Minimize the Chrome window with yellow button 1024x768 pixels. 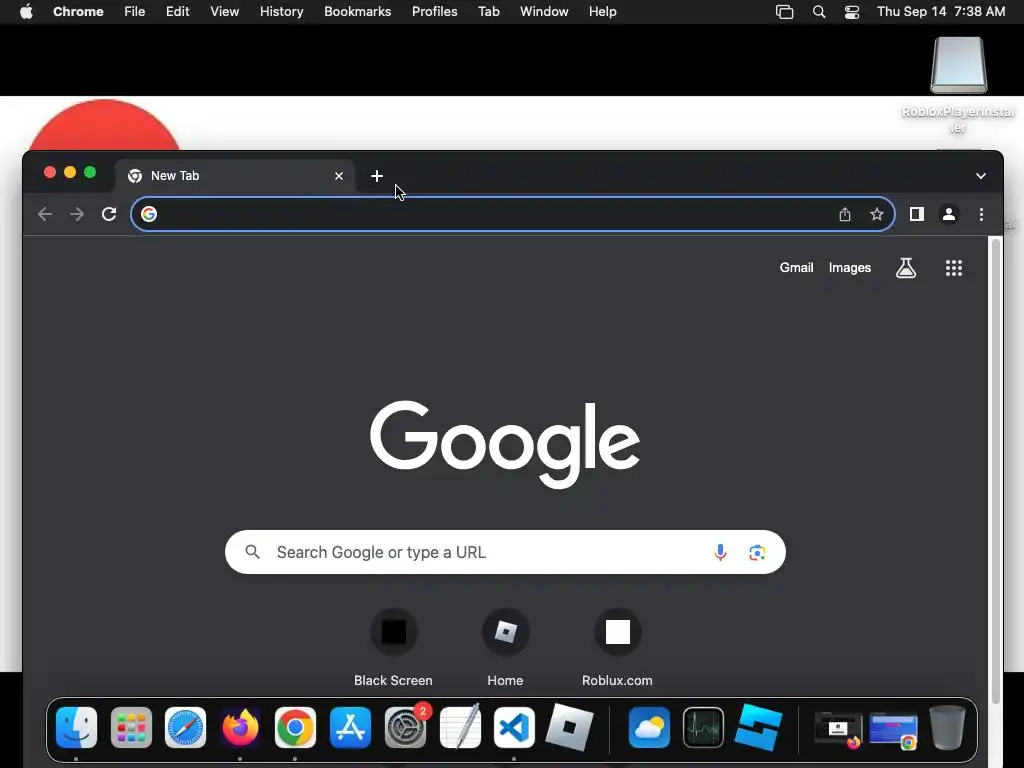[70, 172]
